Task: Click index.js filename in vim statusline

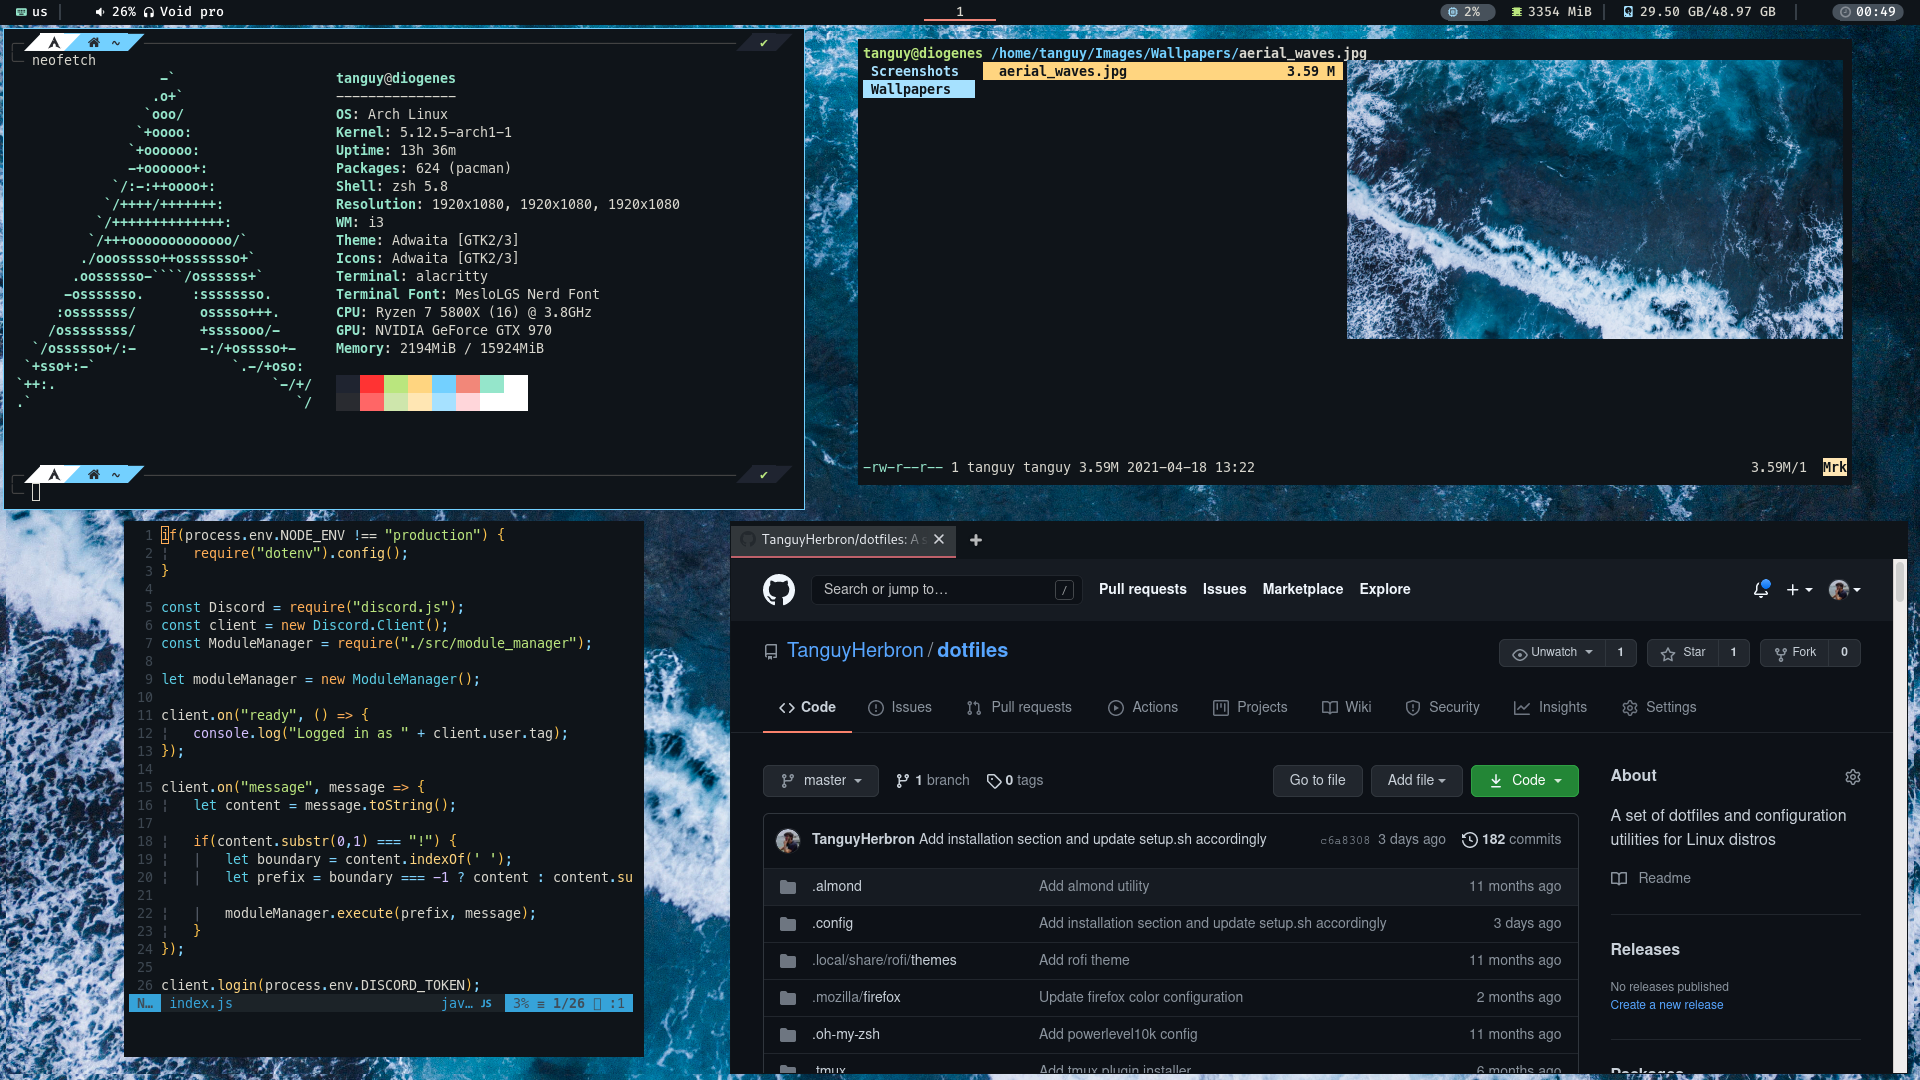Action: [201, 1004]
